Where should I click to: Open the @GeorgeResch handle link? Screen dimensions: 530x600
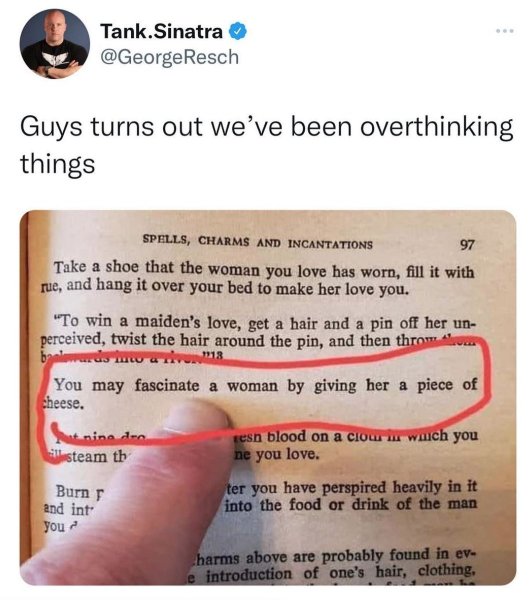(170, 57)
